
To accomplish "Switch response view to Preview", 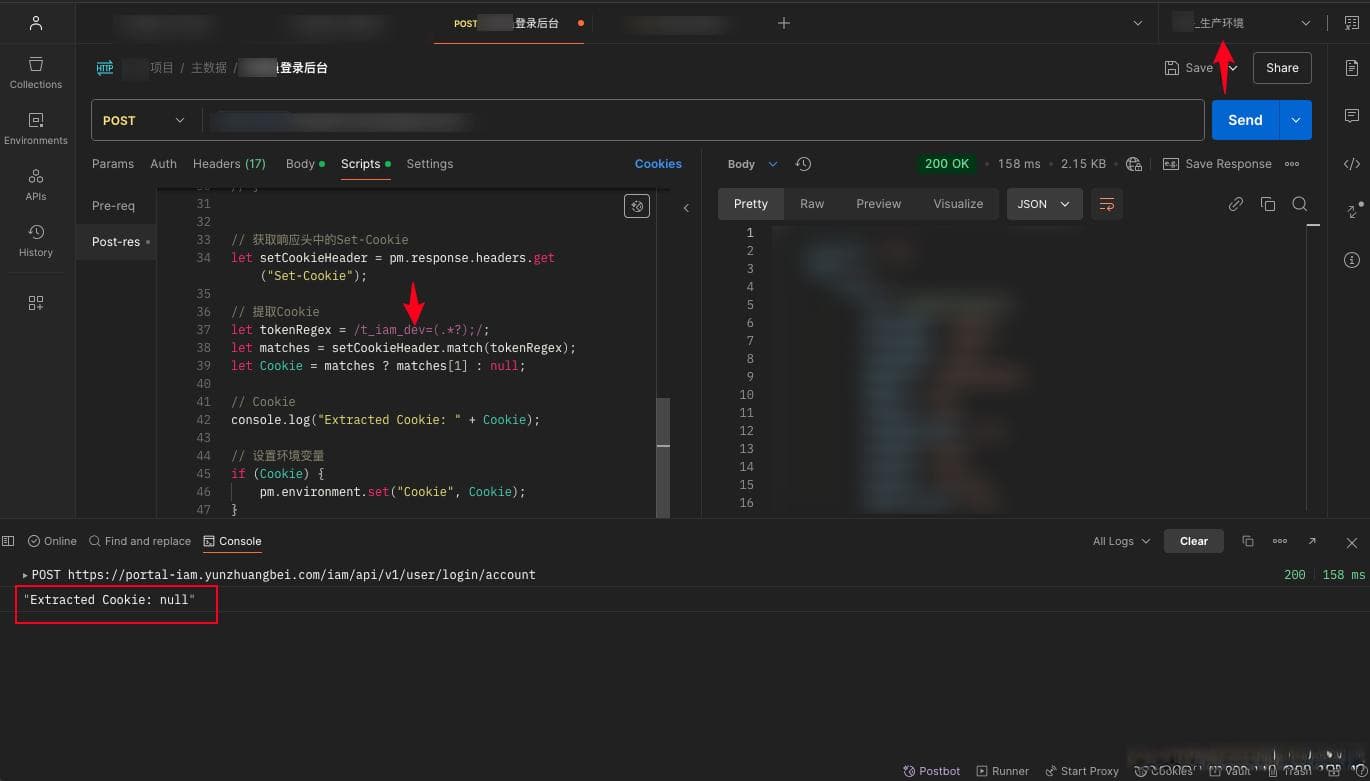I will 878,204.
